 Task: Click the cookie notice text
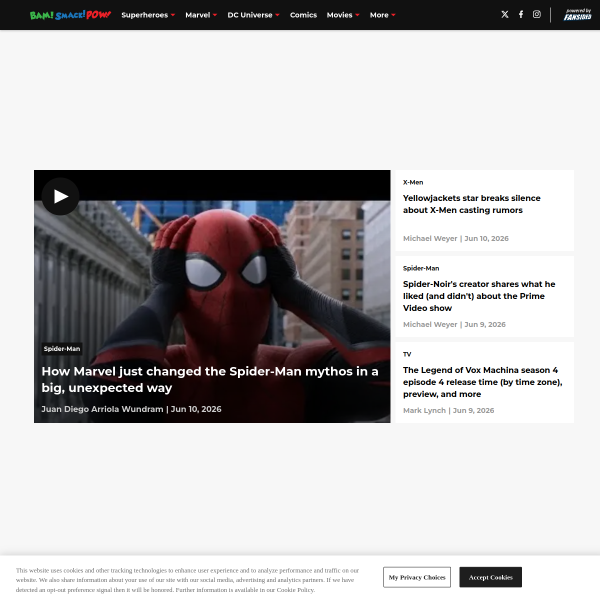tap(187, 580)
